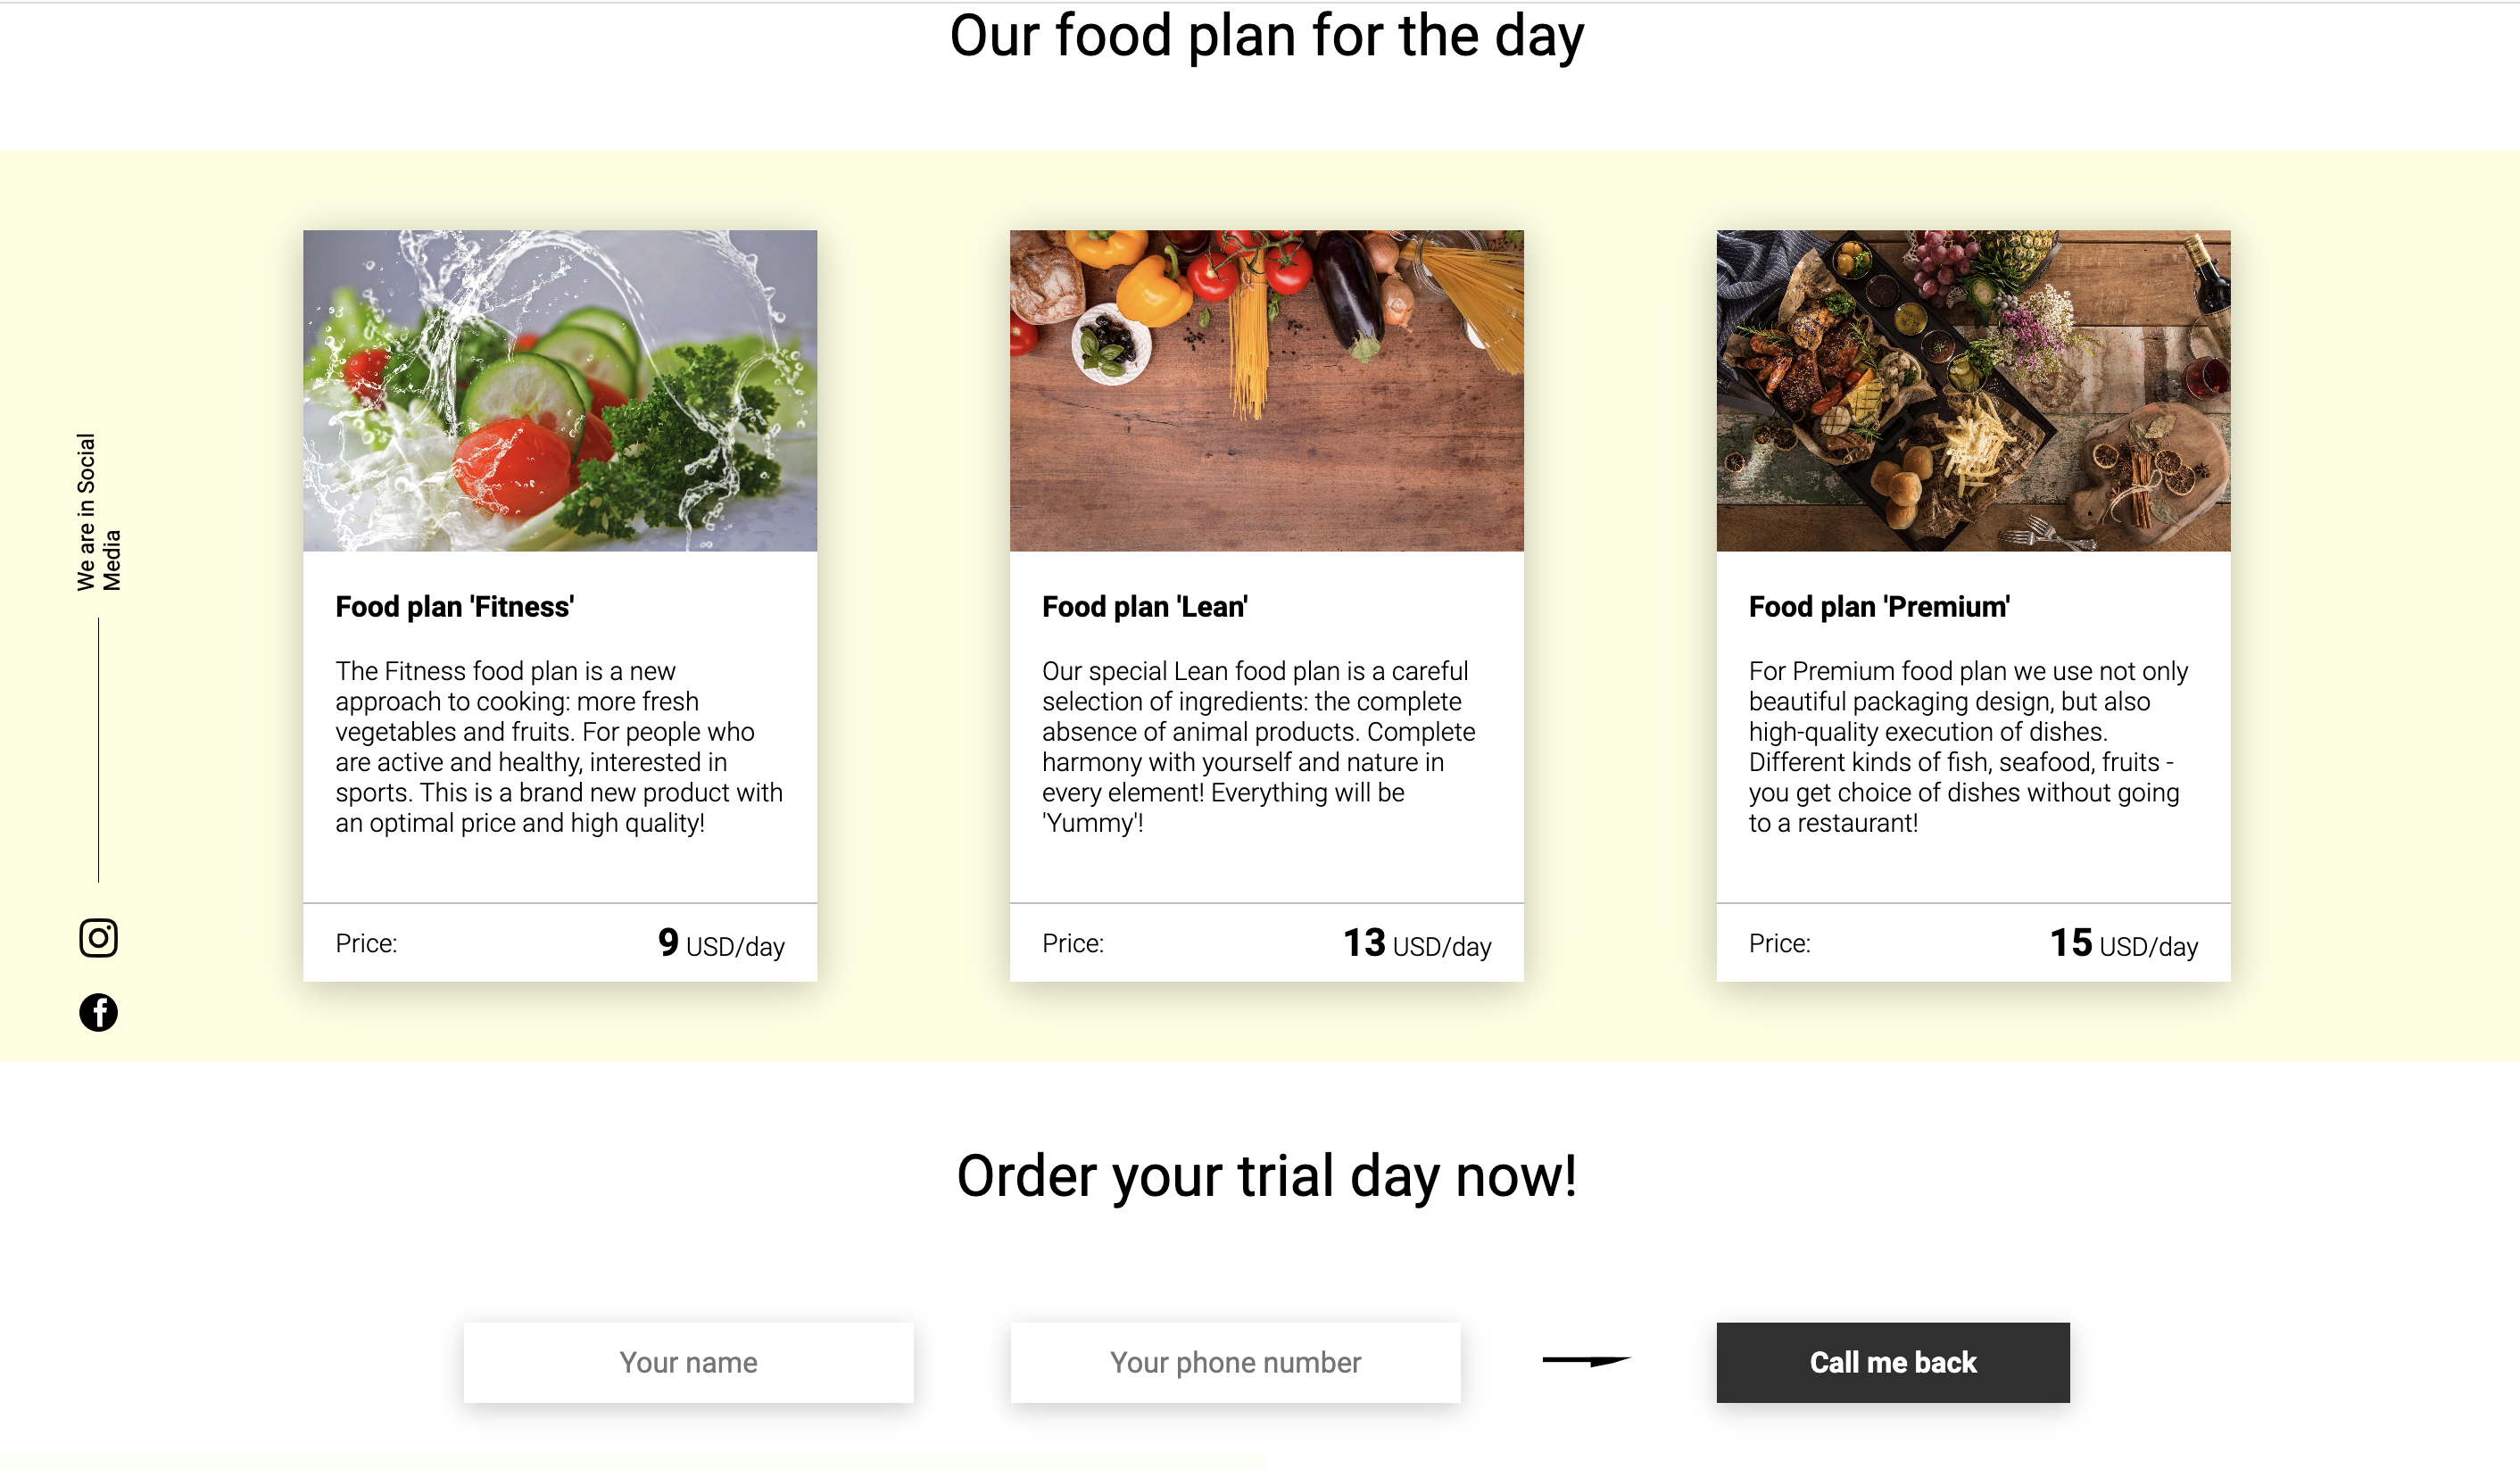This screenshot has height=1469, width=2520.
Task: Select the 'Fitness' food plan image
Action: click(x=560, y=390)
